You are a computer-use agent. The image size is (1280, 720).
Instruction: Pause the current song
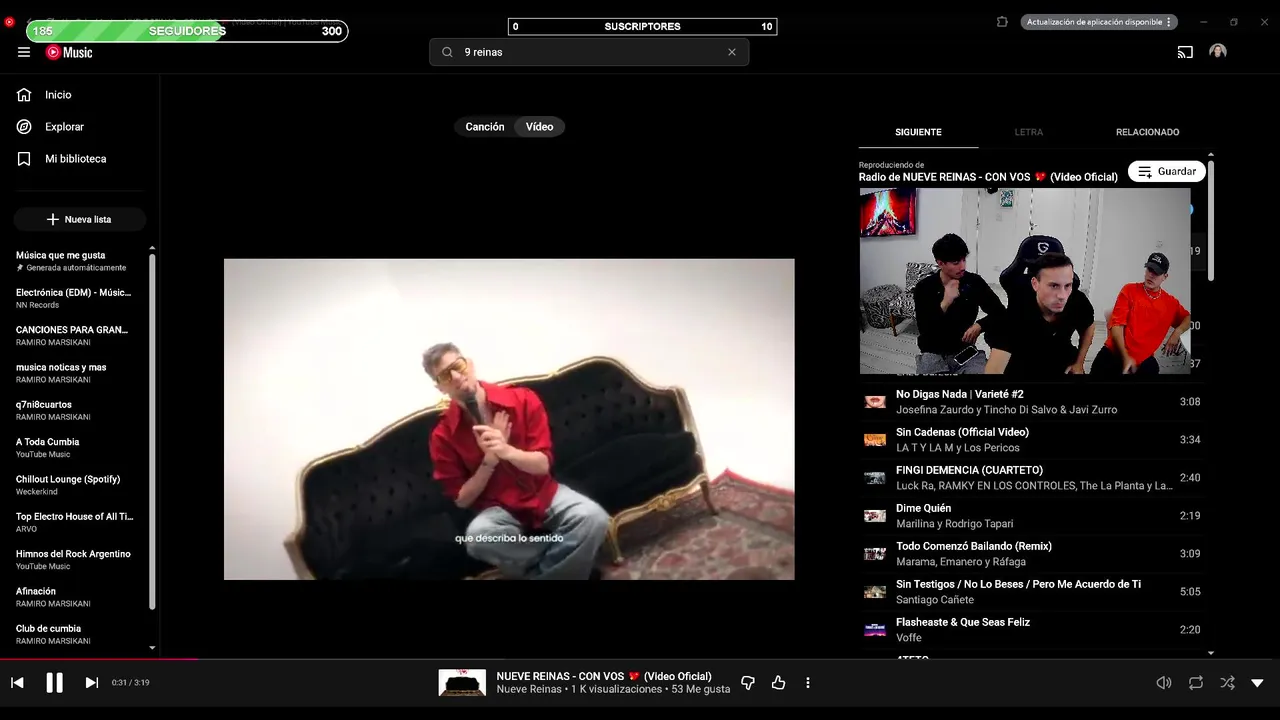(x=54, y=683)
